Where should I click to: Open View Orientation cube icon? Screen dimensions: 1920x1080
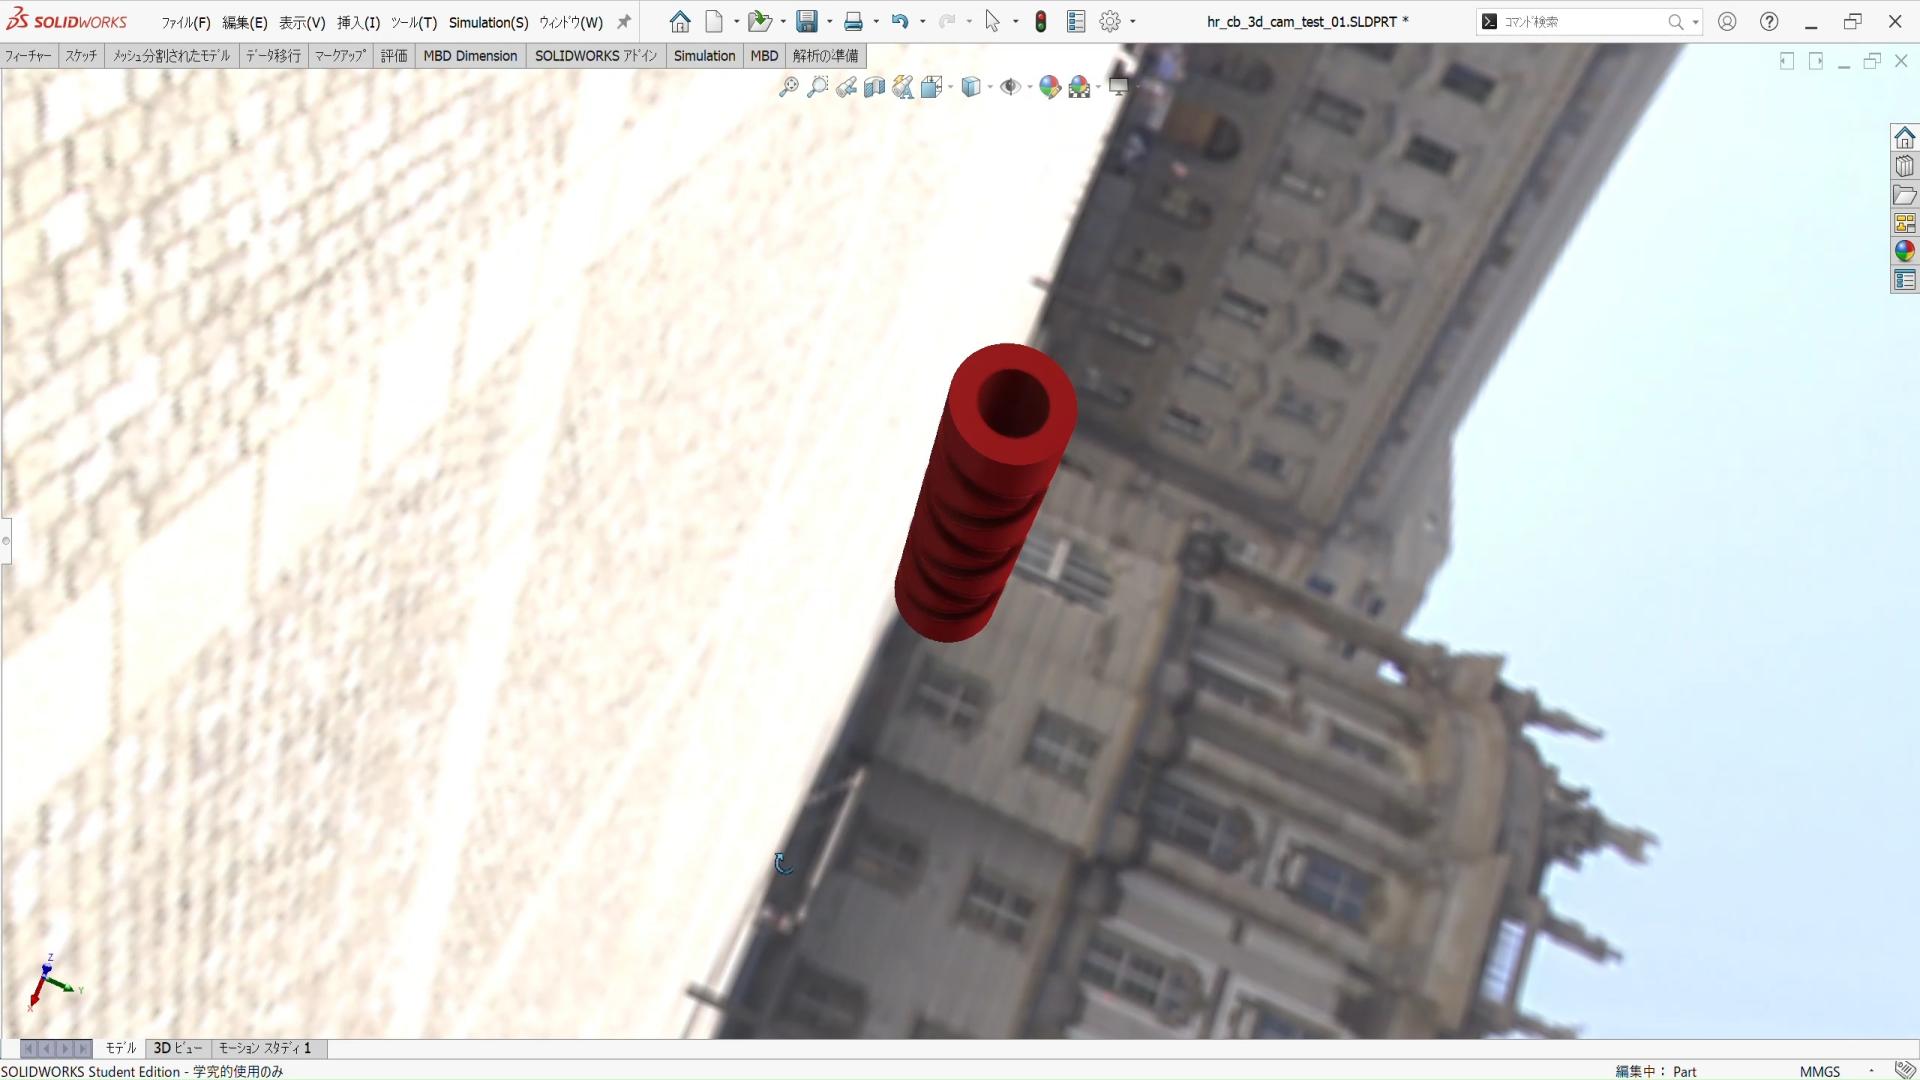932,87
